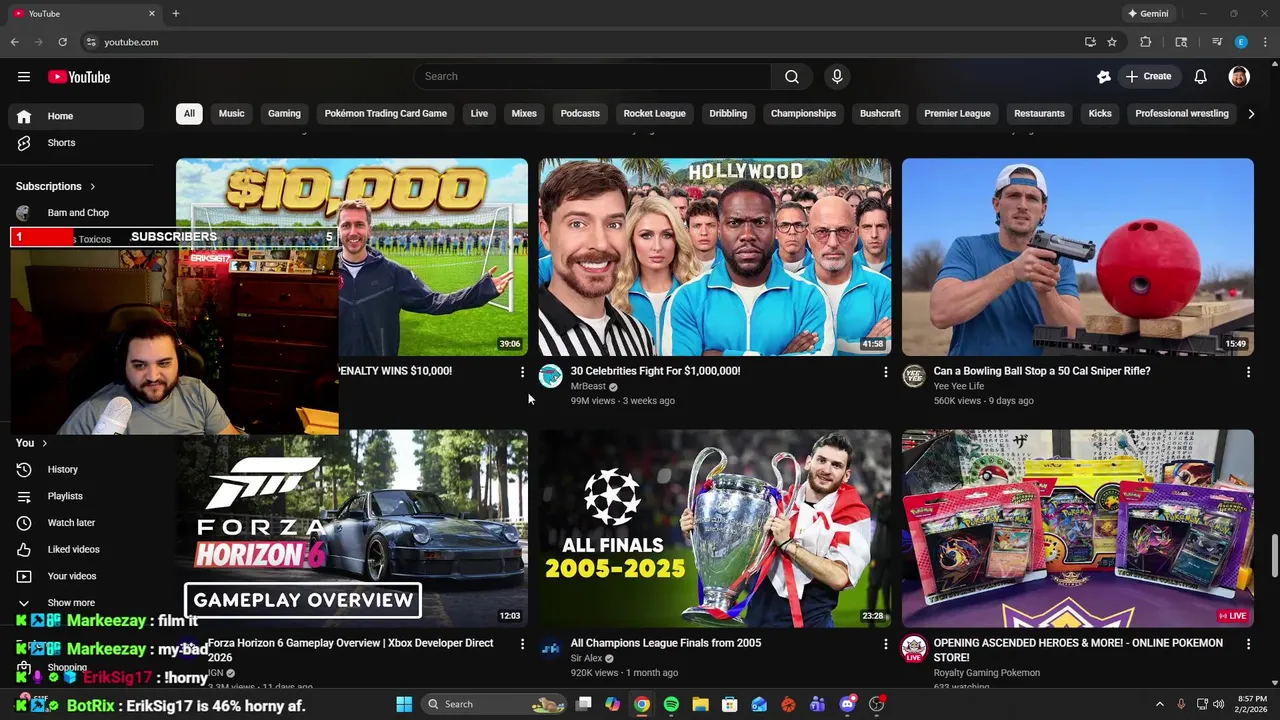Open YouTube notifications bell
This screenshot has height=720, width=1280.
pyautogui.click(x=1200, y=77)
